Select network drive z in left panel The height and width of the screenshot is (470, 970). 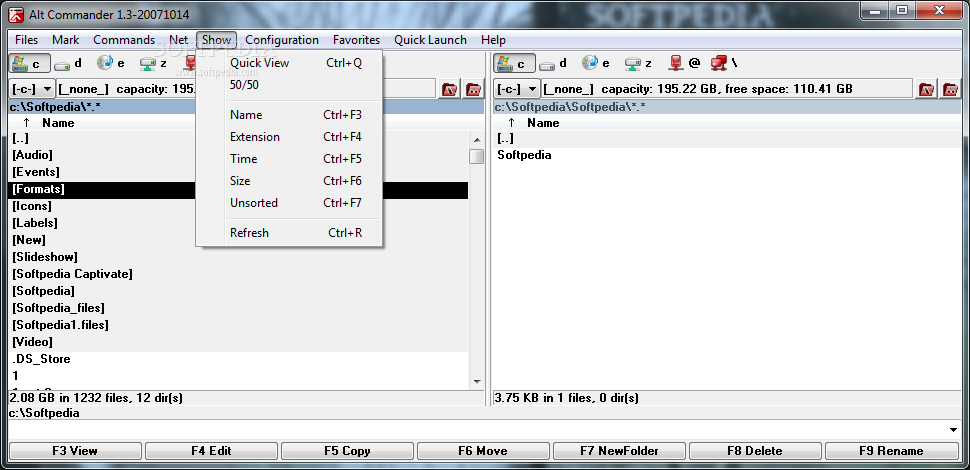tap(154, 63)
